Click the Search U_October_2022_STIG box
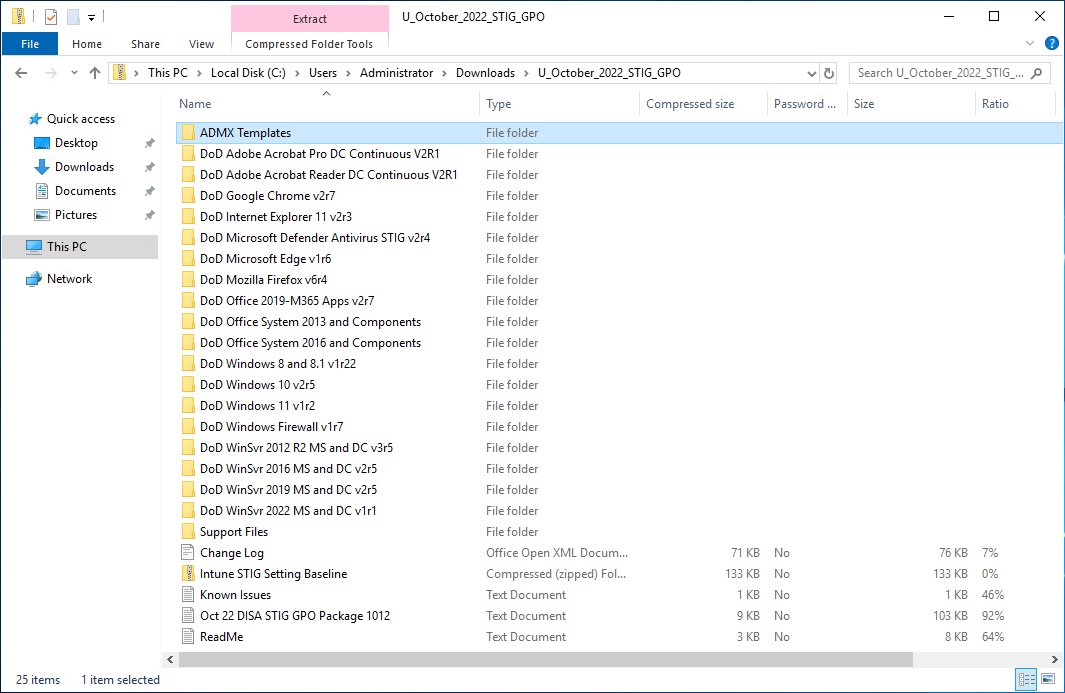This screenshot has height=693, width=1065. click(x=940, y=73)
